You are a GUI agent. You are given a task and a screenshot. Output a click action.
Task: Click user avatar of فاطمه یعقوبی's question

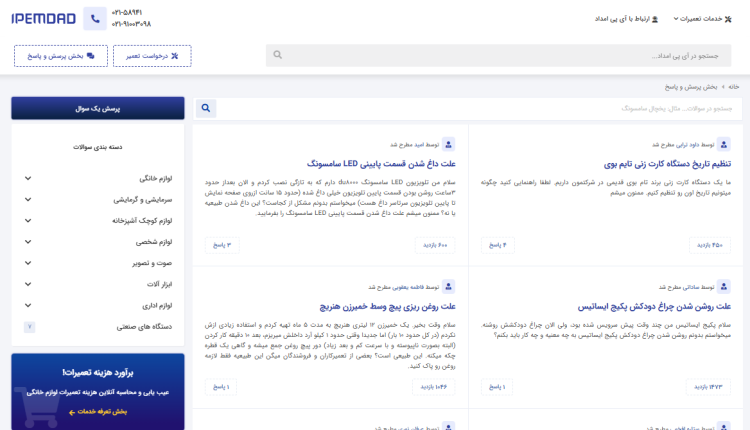tap(448, 286)
